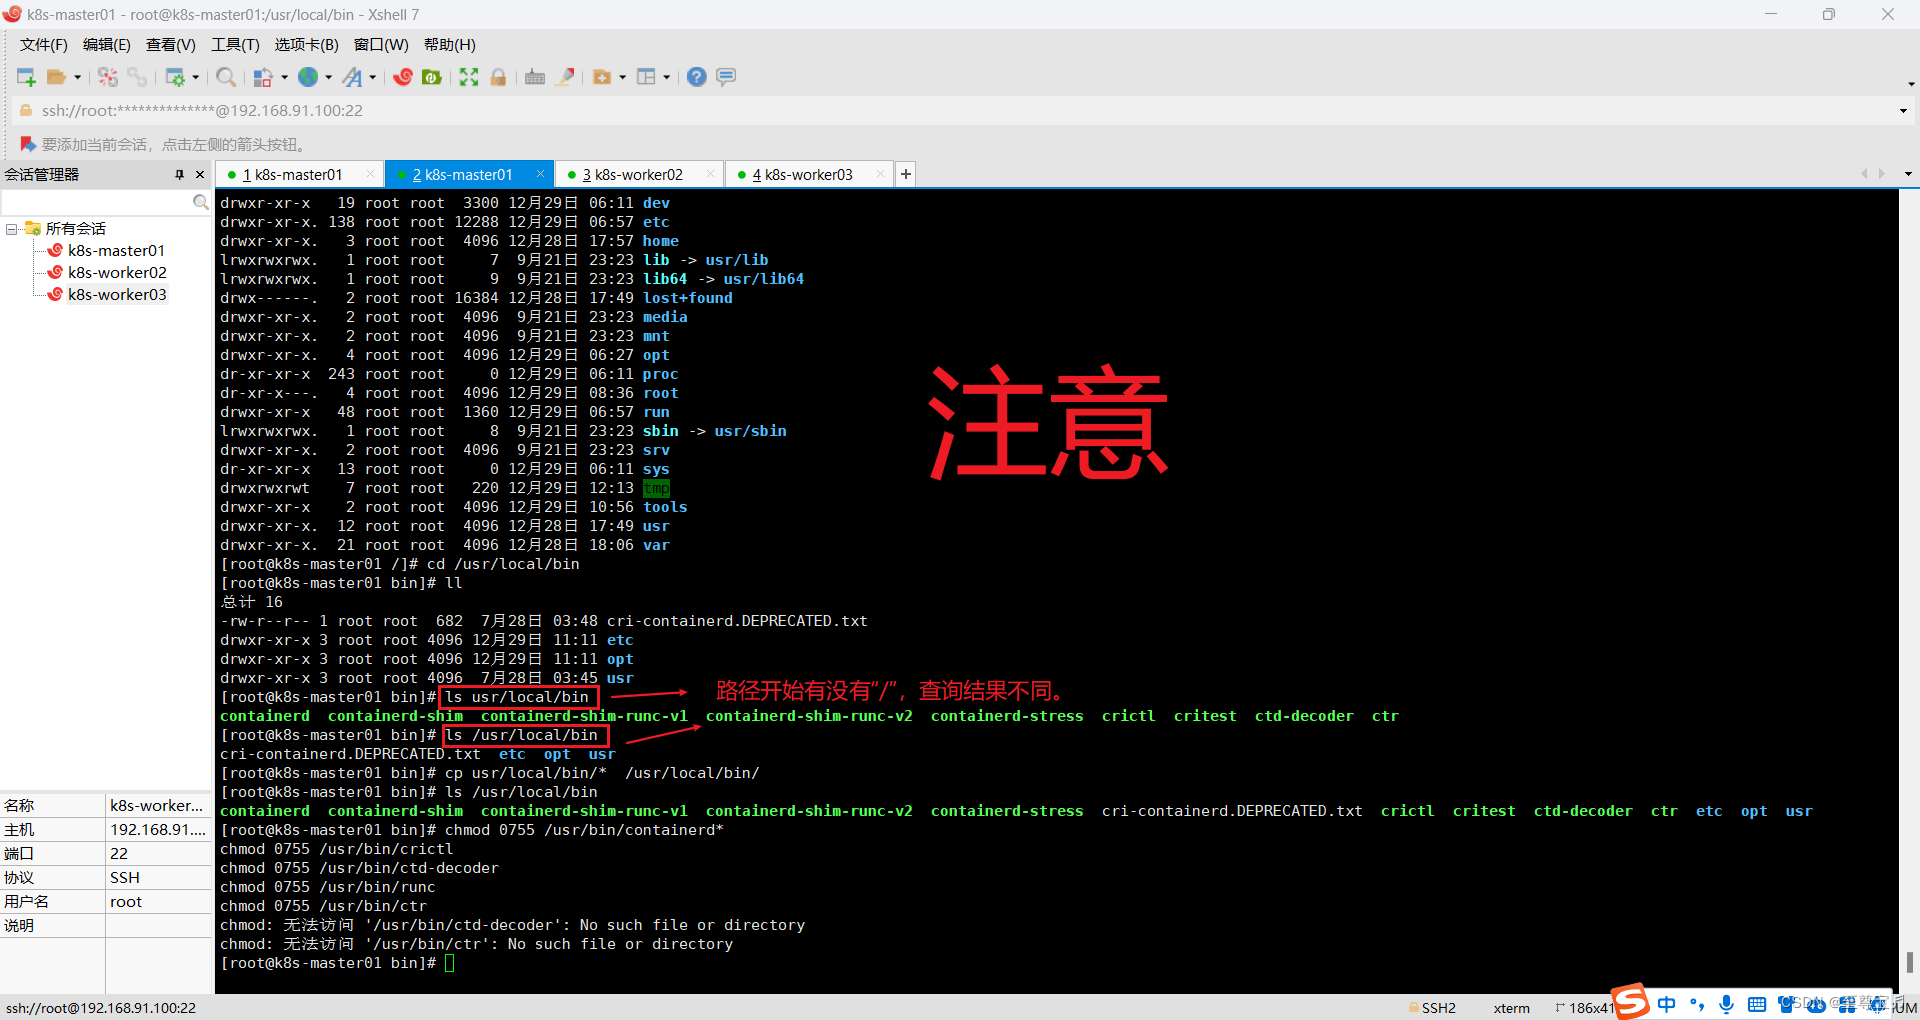This screenshot has width=1920, height=1020.
Task: Expand the color scheme dropdown arrow
Action: 285,77
